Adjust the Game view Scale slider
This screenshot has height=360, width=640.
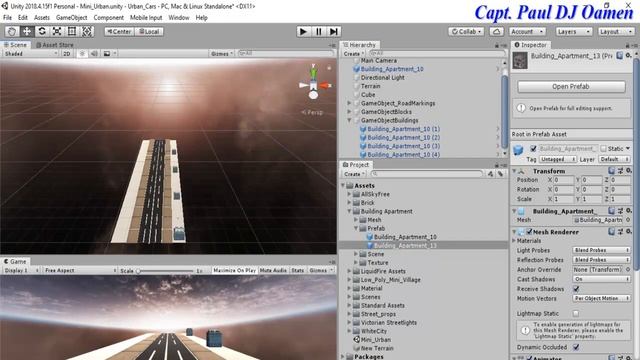click(x=166, y=271)
